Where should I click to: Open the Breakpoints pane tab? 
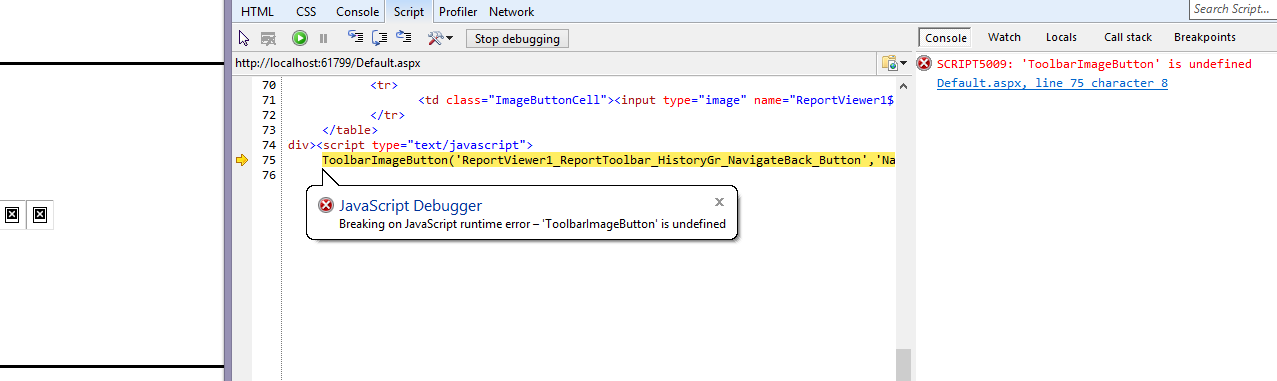click(1204, 38)
